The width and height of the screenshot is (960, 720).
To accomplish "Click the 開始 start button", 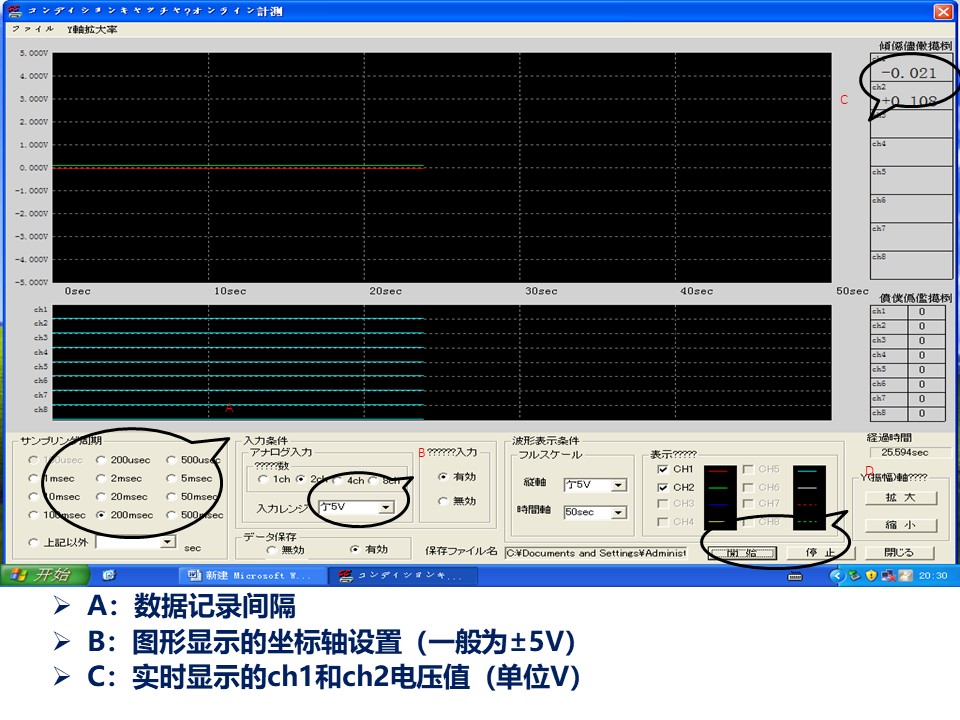I will (742, 553).
